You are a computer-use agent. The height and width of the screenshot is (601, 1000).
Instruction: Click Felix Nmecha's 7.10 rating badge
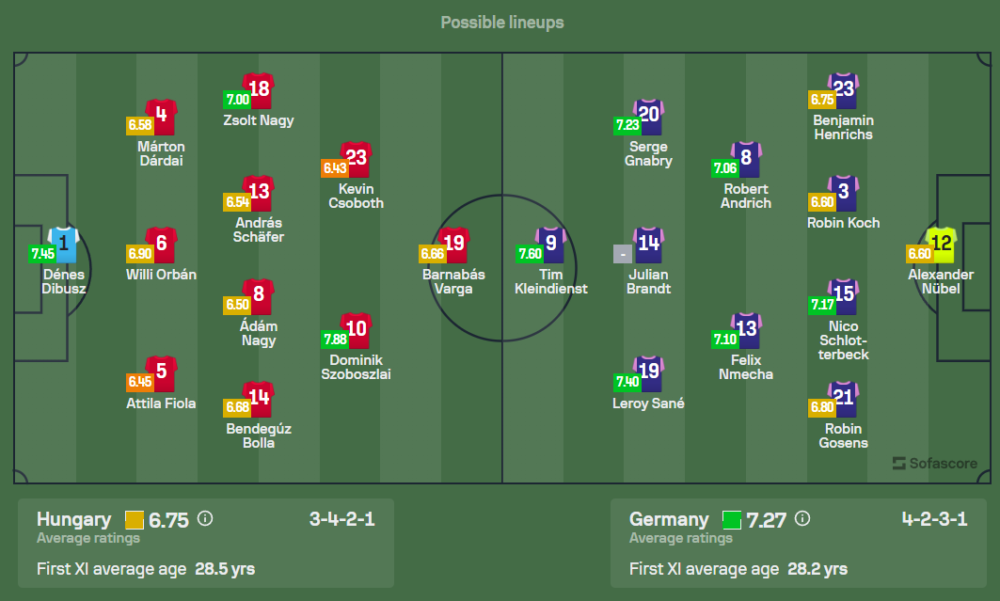point(725,339)
